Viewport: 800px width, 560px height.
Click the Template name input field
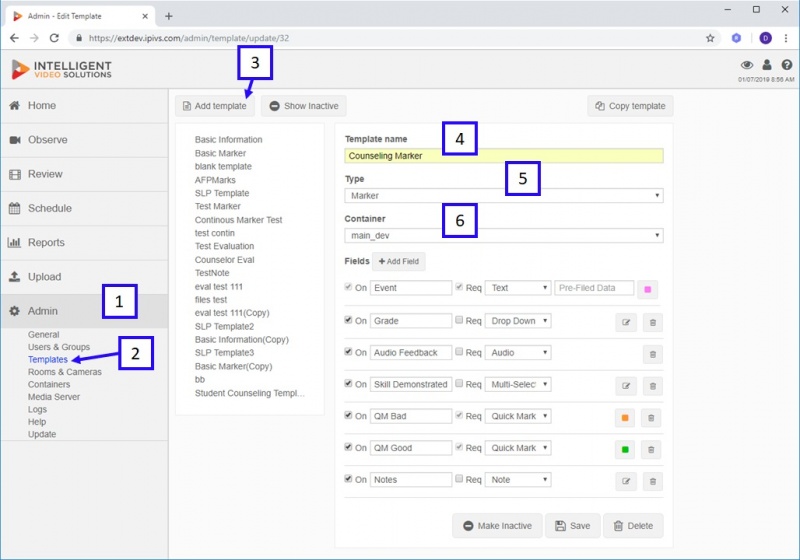pos(504,156)
